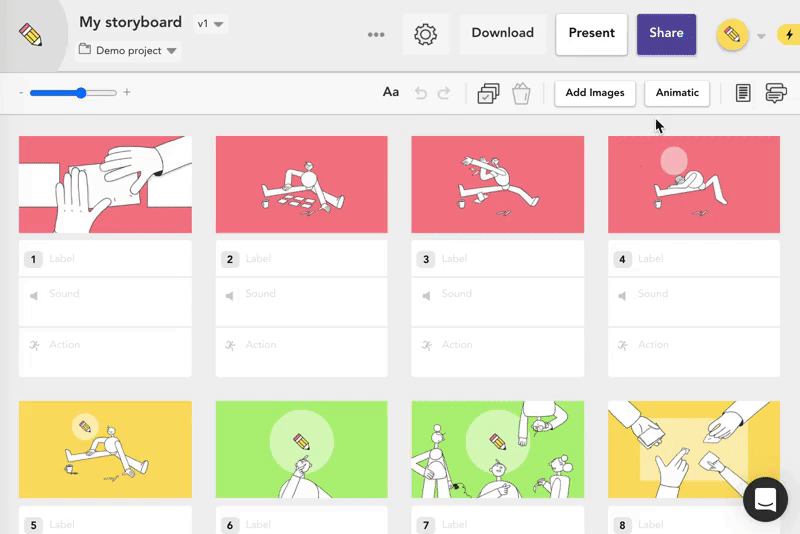
Task: Adjust the frame size zoom slider
Action: pos(81,93)
